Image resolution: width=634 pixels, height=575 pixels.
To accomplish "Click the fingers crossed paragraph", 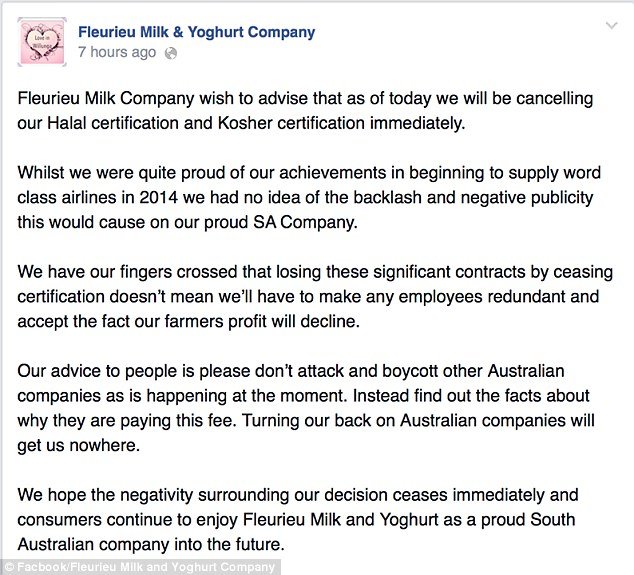I will pos(315,296).
